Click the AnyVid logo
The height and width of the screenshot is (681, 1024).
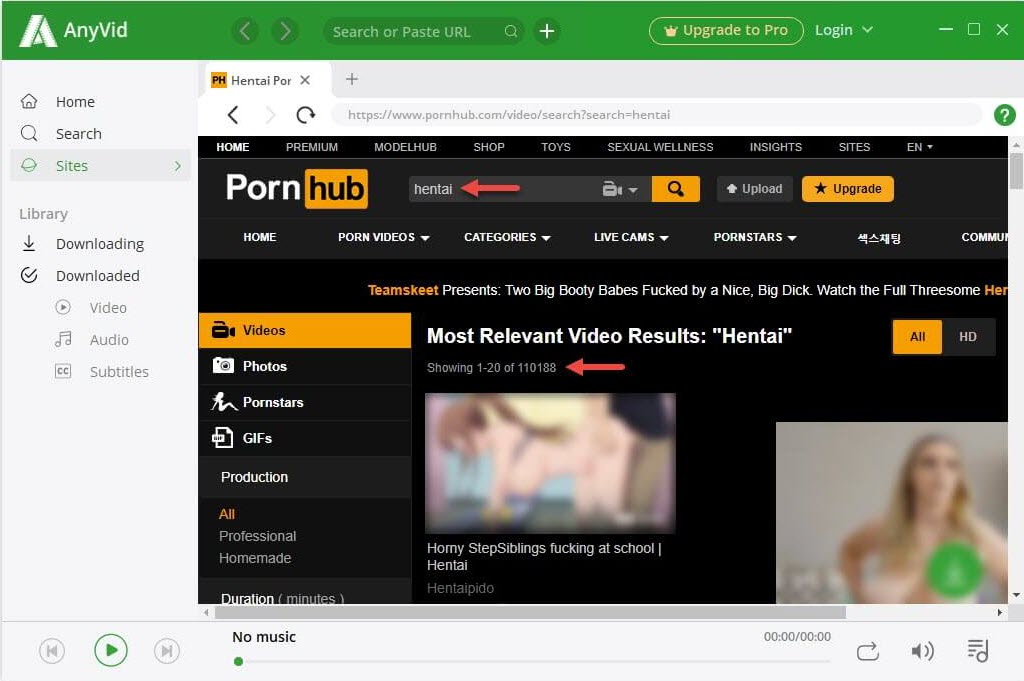coord(73,30)
